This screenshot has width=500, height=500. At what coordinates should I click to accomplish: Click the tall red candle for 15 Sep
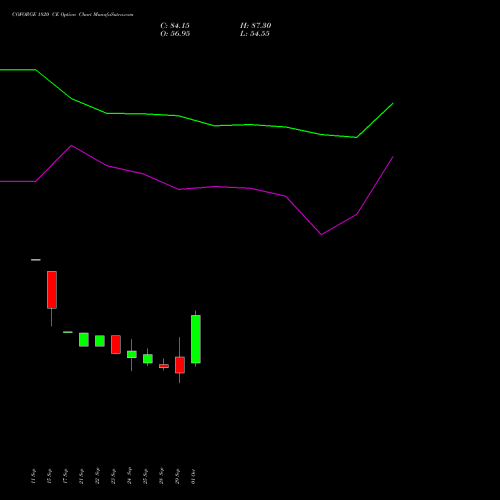click(52, 290)
